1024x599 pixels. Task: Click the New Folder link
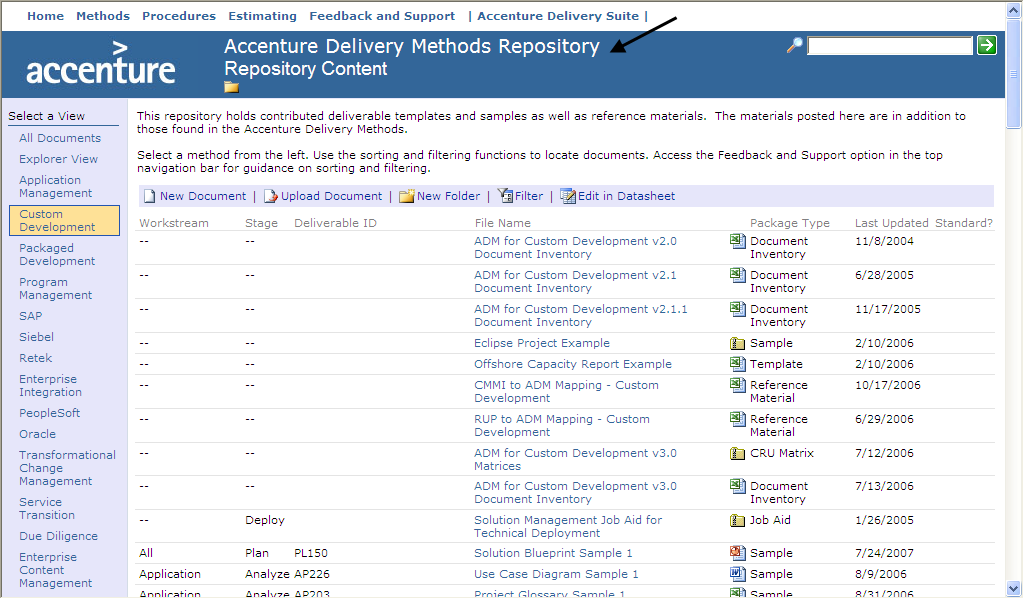coord(449,196)
